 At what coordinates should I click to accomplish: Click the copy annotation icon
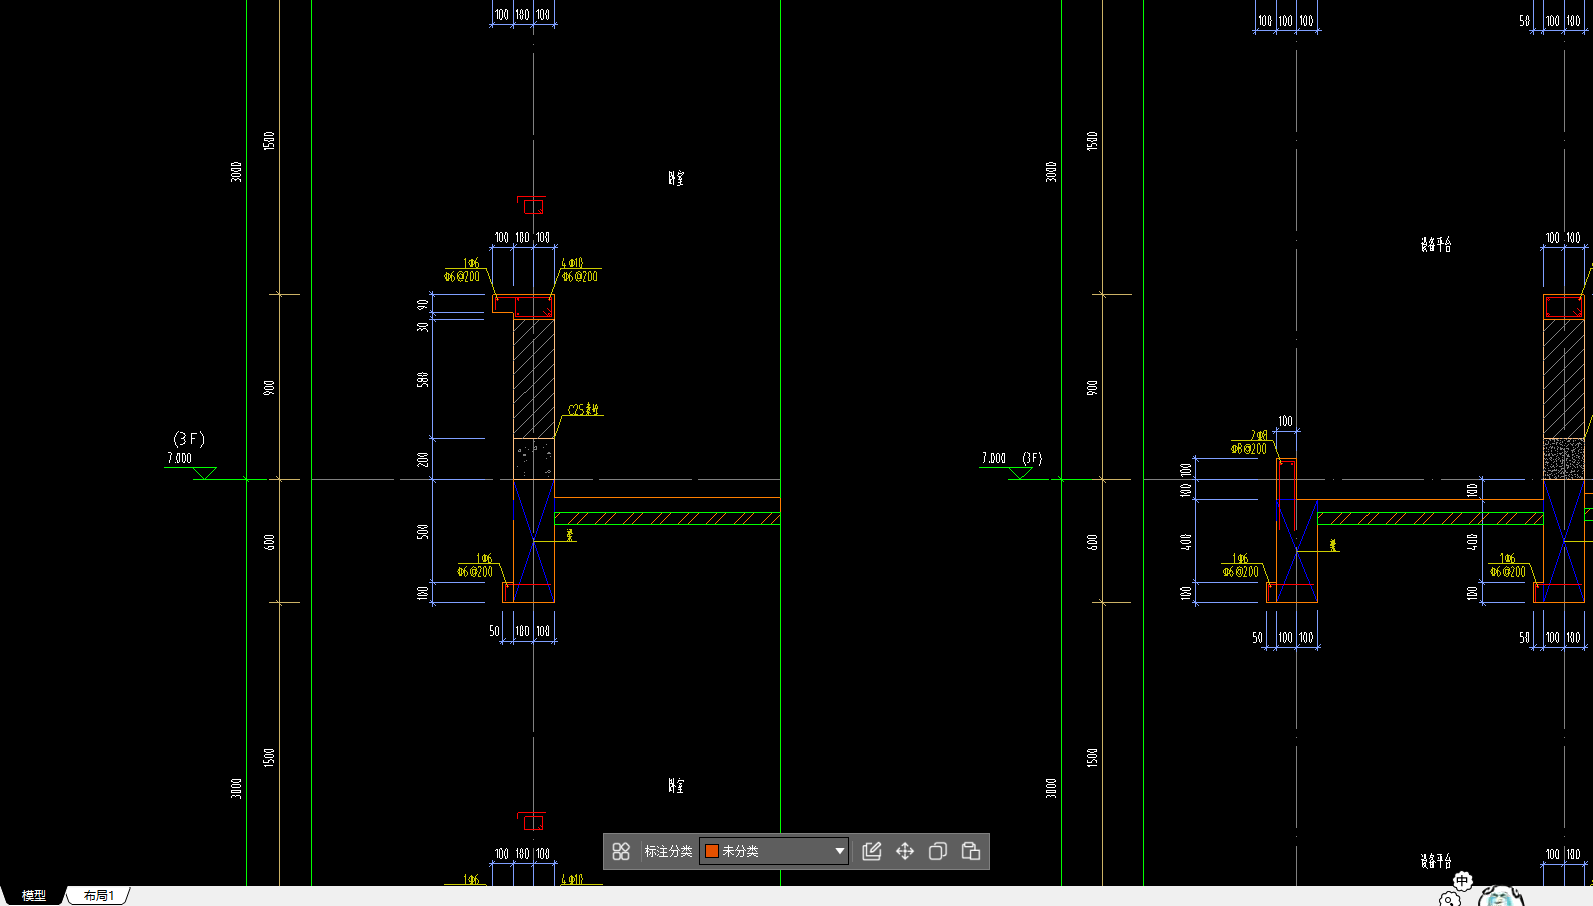tap(938, 851)
